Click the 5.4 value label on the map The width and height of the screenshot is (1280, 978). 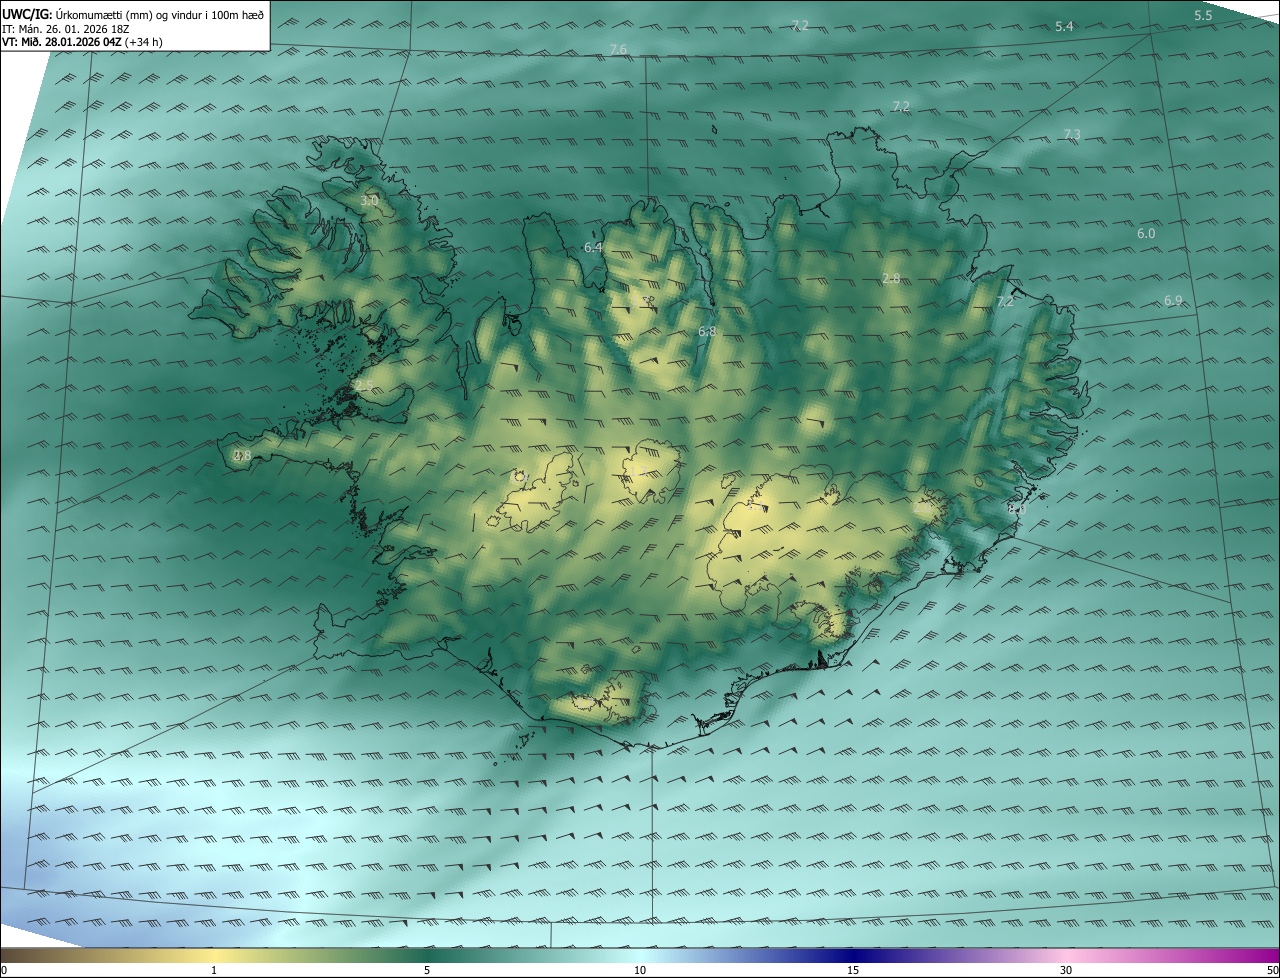coord(1064,26)
